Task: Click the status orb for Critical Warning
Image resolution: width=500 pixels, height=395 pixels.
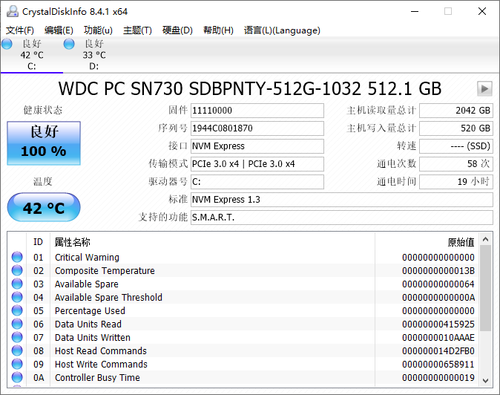Action: (17, 257)
